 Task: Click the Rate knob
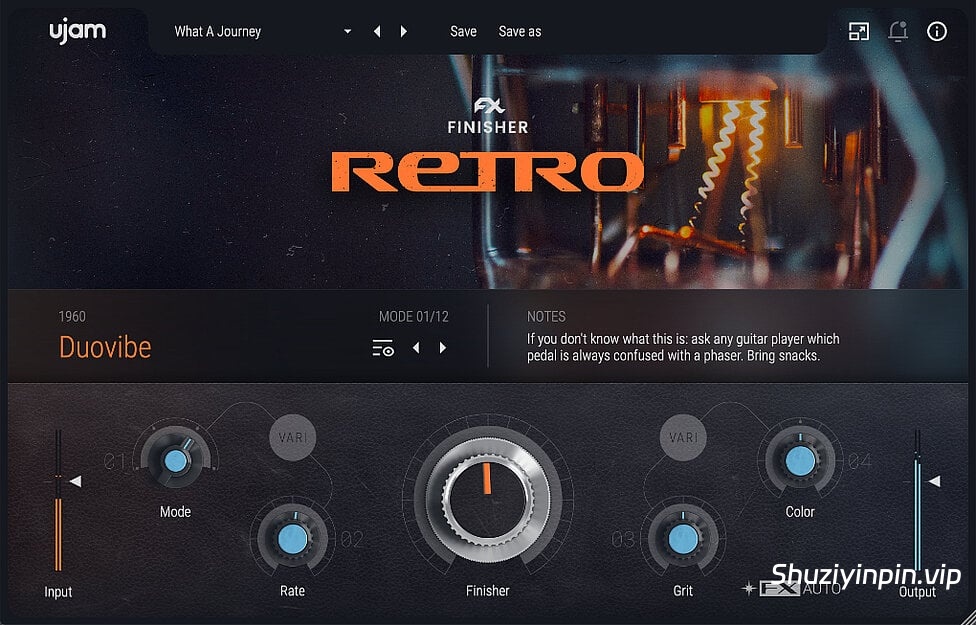tap(293, 539)
